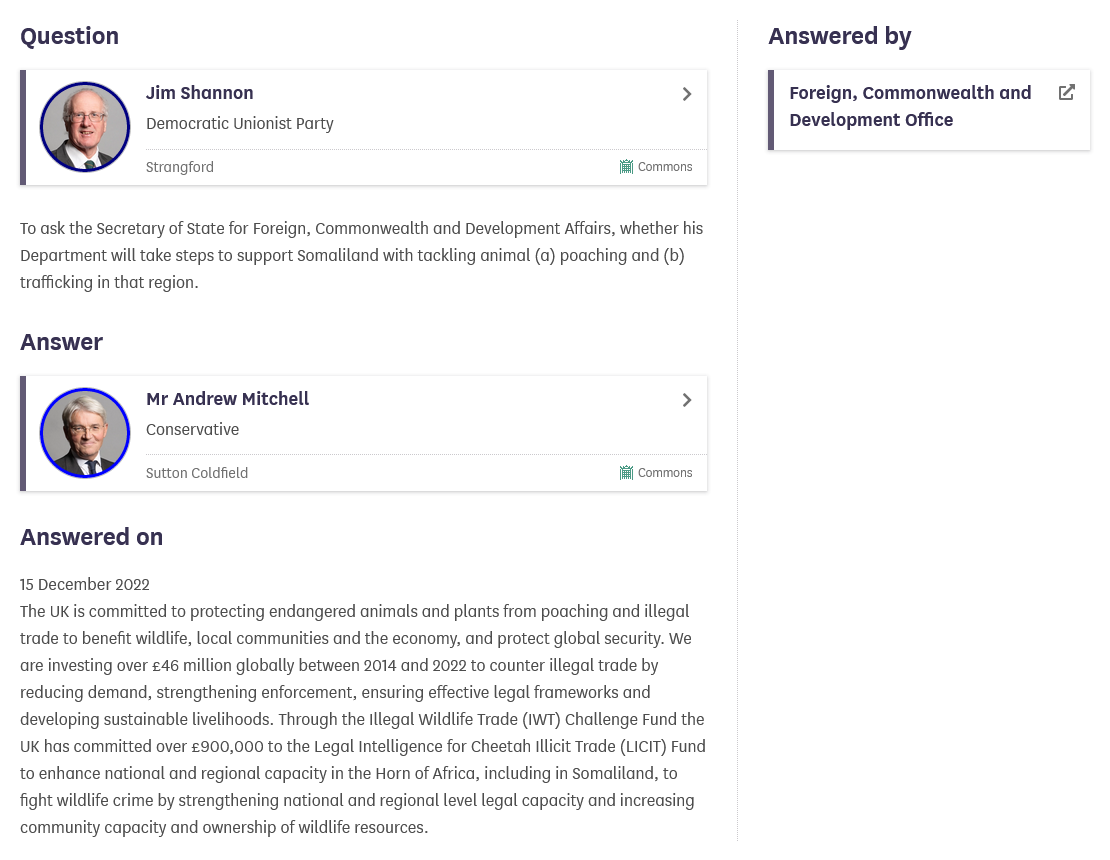The height and width of the screenshot is (860, 1110).
Task: Click the Commons portcullis icon in Andrew Mitchell card
Action: pos(626,473)
